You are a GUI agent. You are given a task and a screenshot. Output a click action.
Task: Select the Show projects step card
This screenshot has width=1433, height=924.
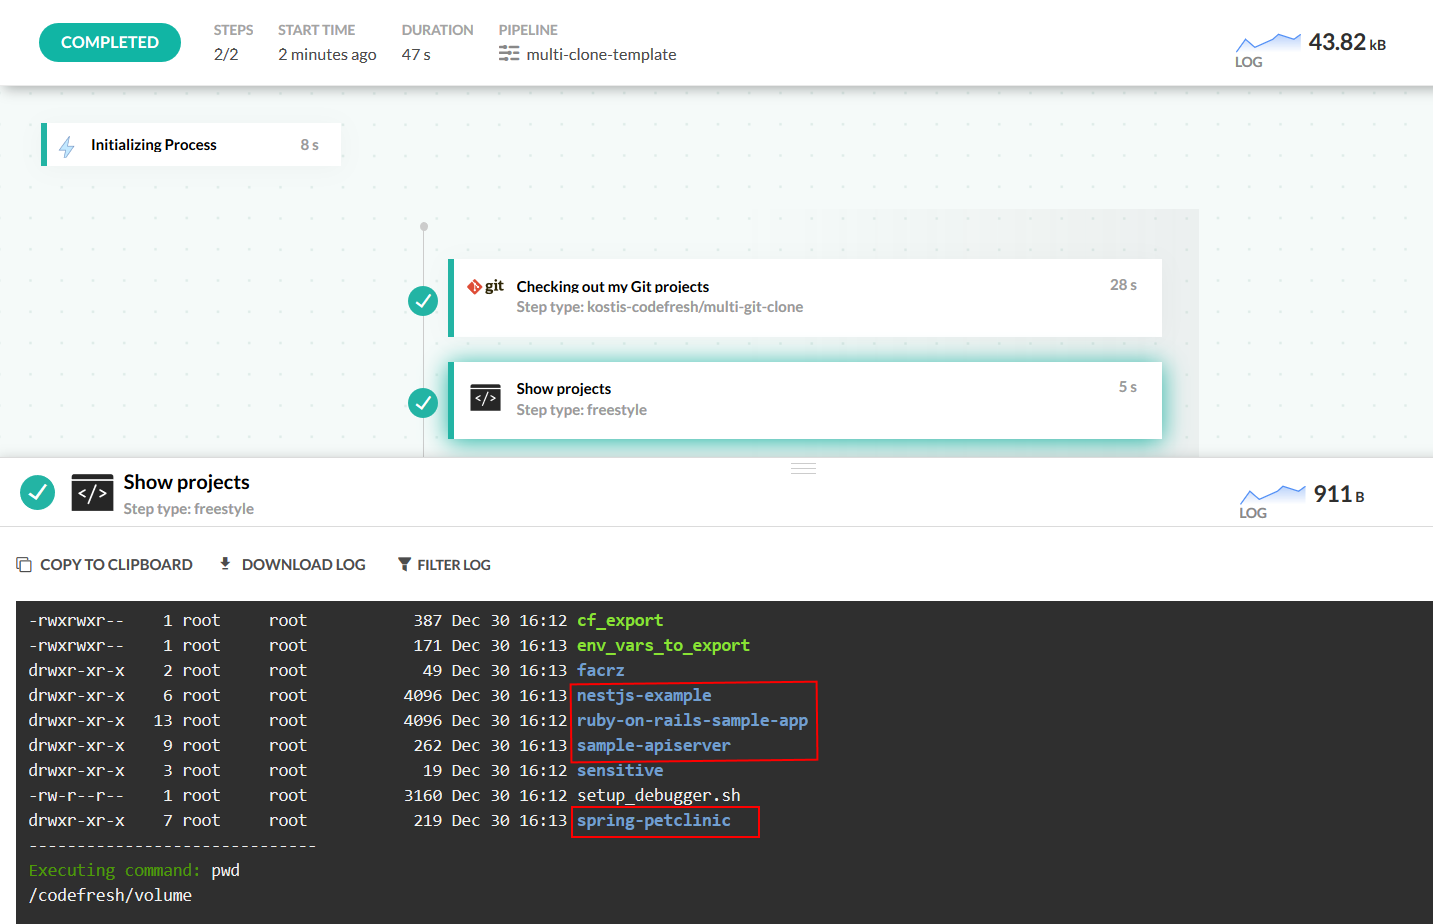[805, 400]
